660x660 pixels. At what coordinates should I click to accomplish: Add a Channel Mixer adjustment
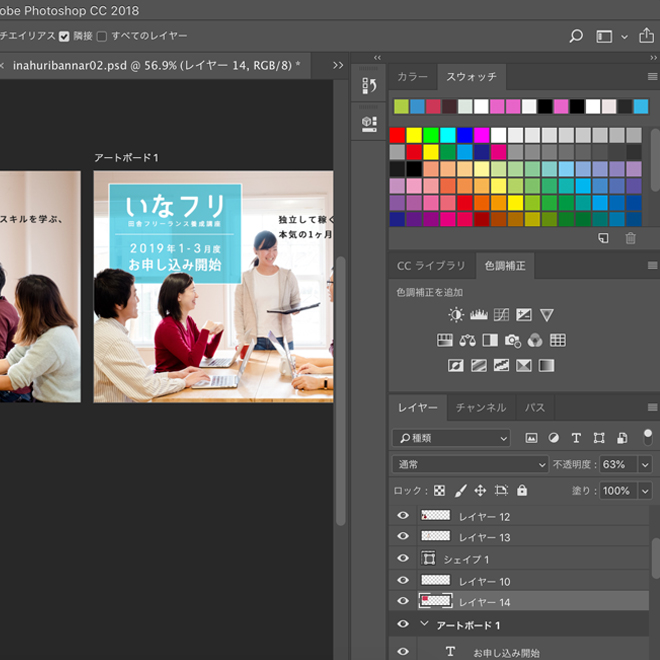[x=535, y=340]
